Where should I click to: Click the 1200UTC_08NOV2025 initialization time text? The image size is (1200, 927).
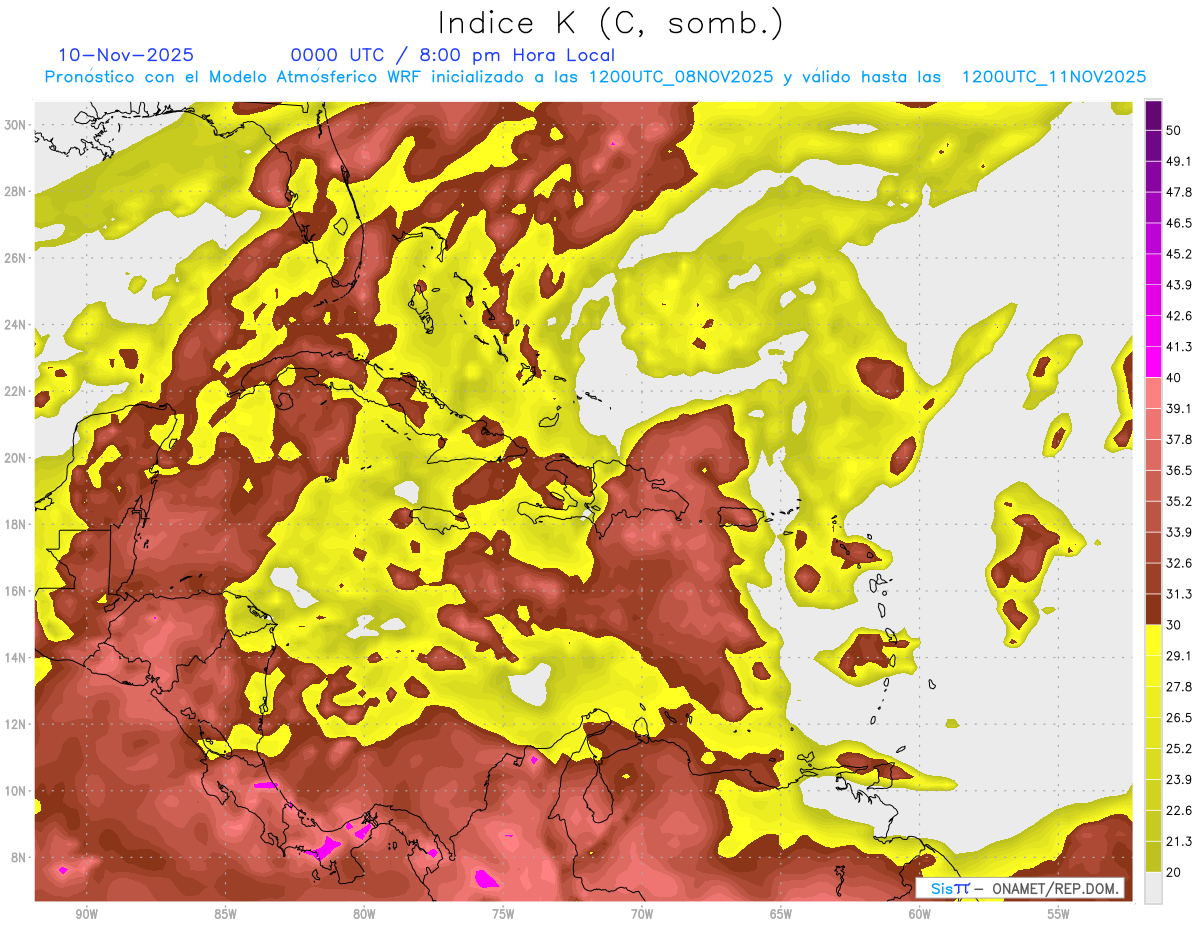click(680, 77)
